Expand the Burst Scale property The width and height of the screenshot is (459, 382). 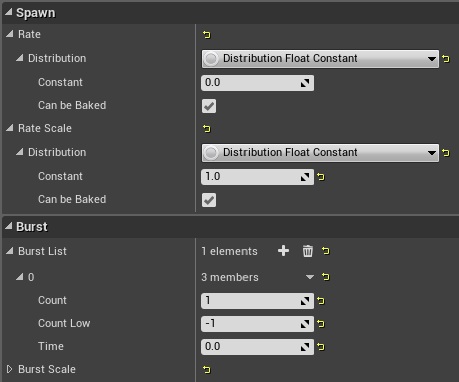[x=9, y=369]
